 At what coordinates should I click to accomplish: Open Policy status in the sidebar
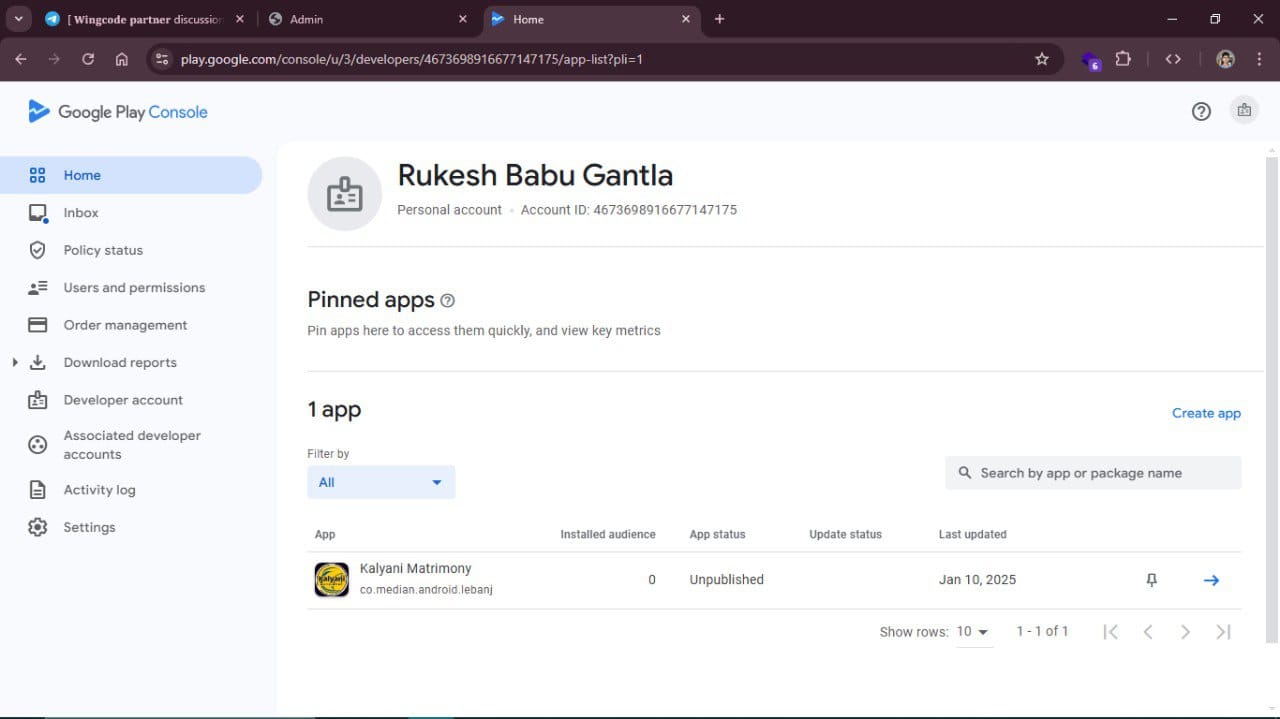coord(131,250)
